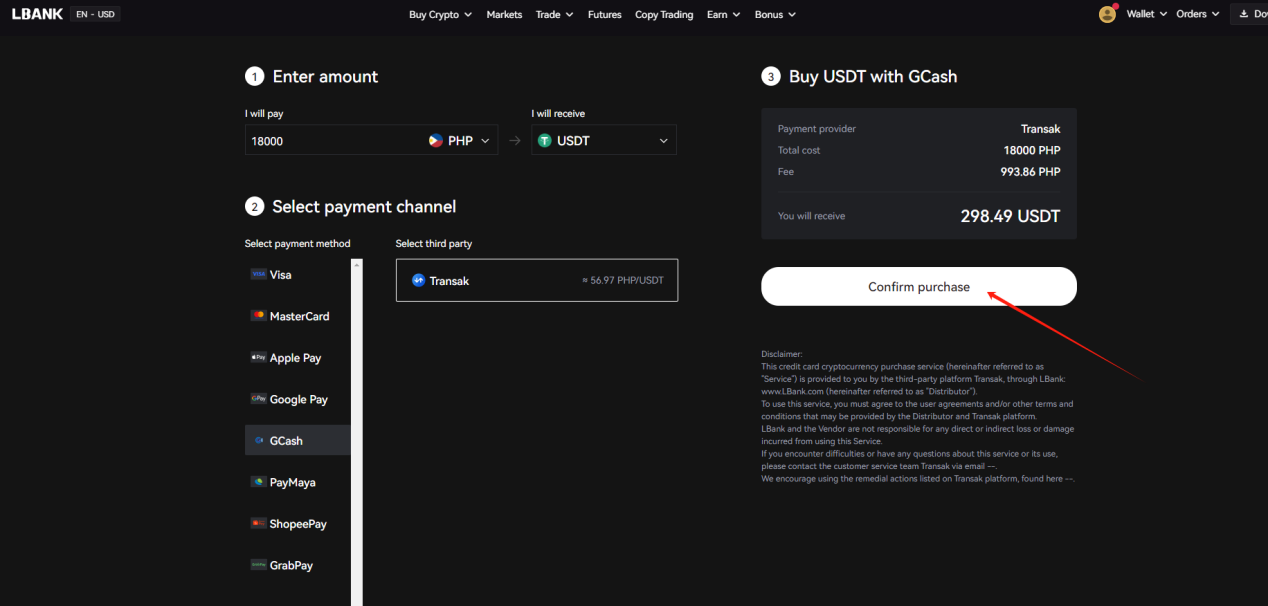Expand the Bonus dropdown menu
This screenshot has height=606, width=1268.
[775, 14]
